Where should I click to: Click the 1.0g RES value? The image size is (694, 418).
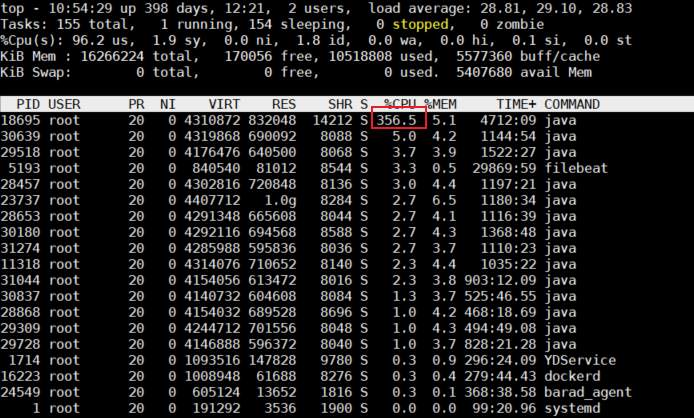pos(280,201)
